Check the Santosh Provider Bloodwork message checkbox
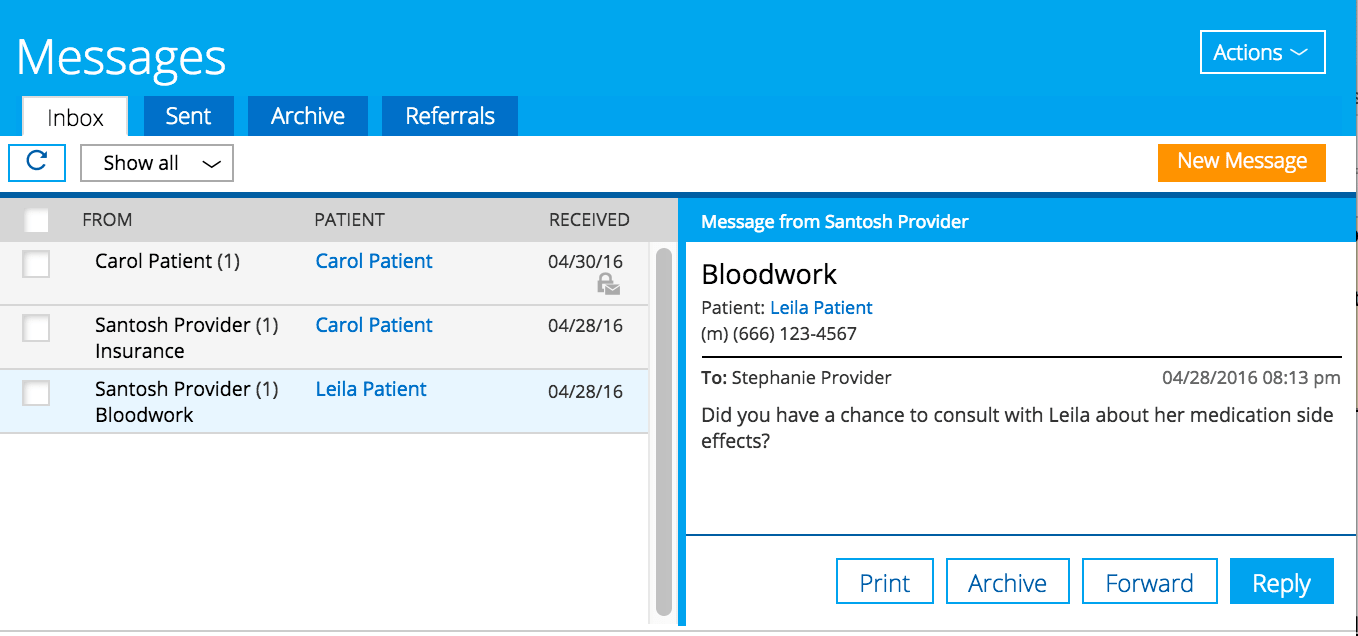 tap(36, 392)
